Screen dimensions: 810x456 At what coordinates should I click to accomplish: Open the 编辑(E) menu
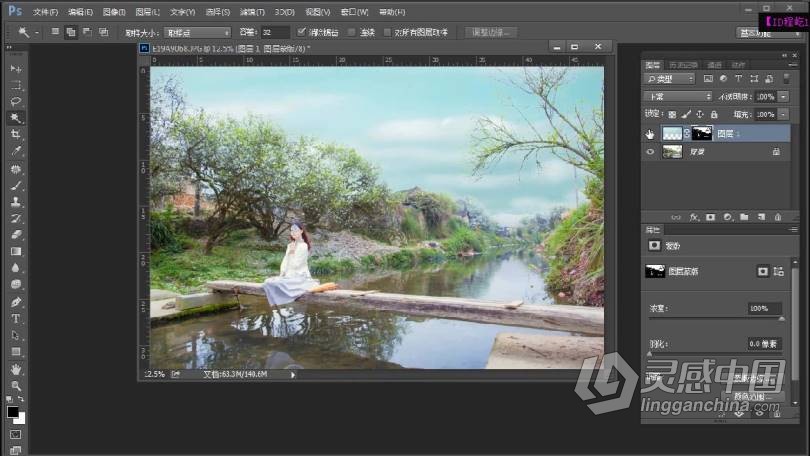point(80,12)
